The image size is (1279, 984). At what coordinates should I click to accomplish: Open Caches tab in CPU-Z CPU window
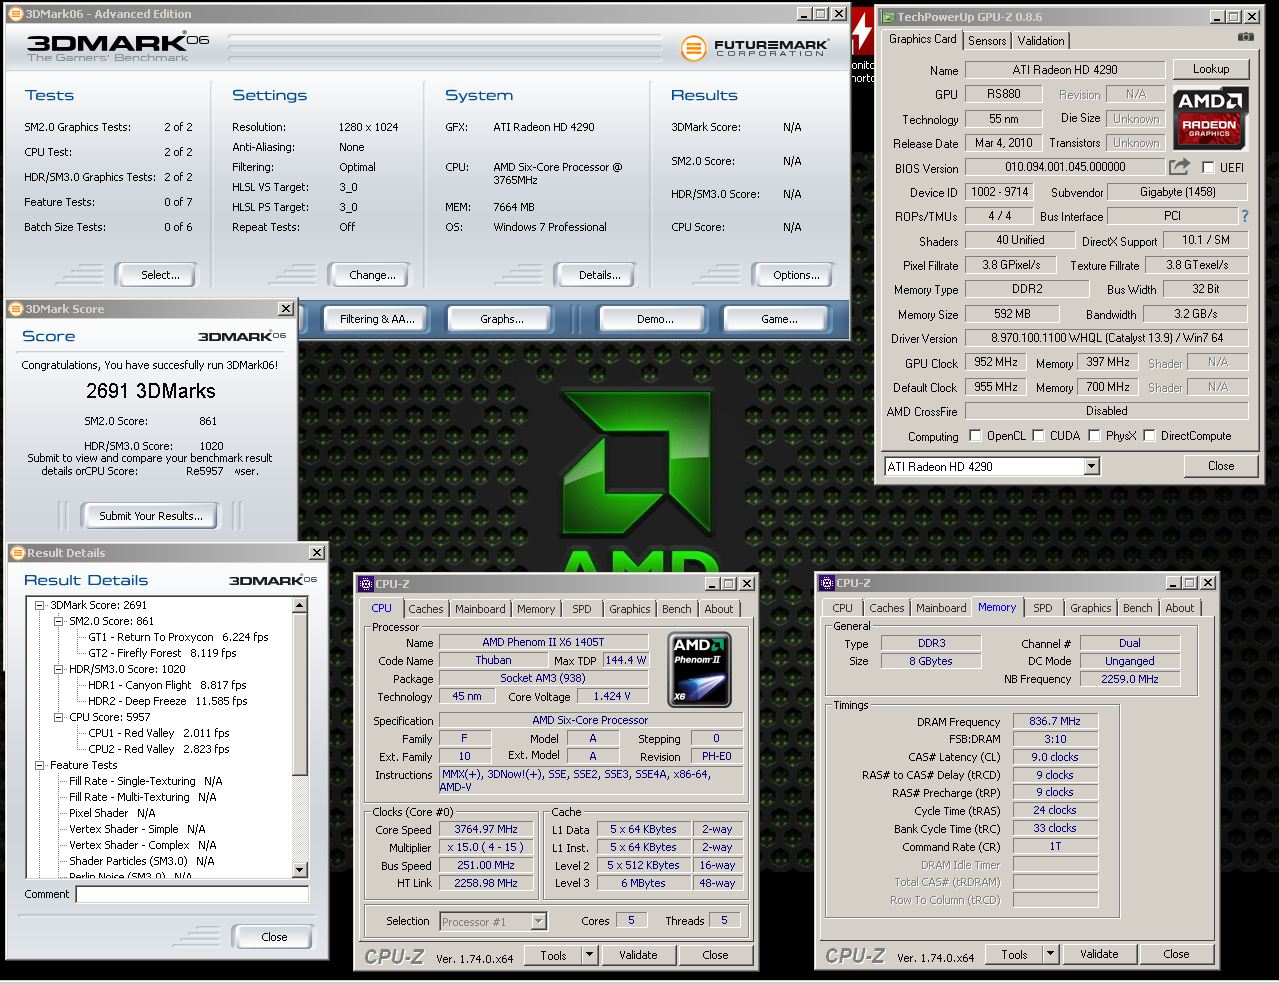425,609
